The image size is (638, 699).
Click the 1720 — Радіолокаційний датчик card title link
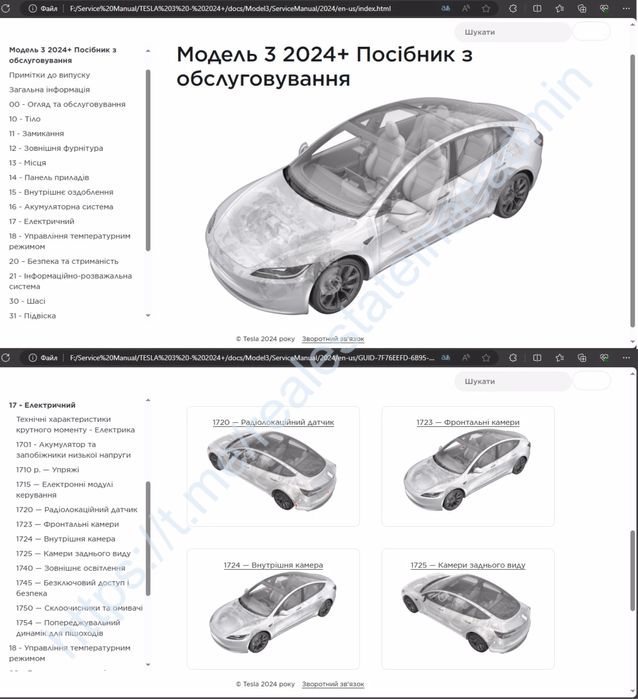tap(273, 422)
